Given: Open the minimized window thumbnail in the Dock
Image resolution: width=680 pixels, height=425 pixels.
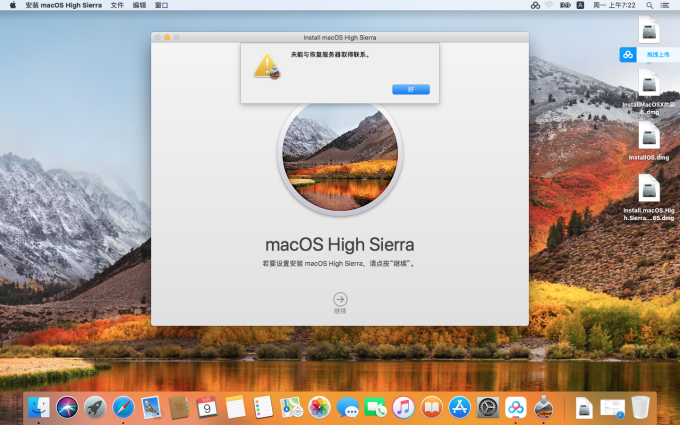Looking at the screenshot, I should 612,408.
